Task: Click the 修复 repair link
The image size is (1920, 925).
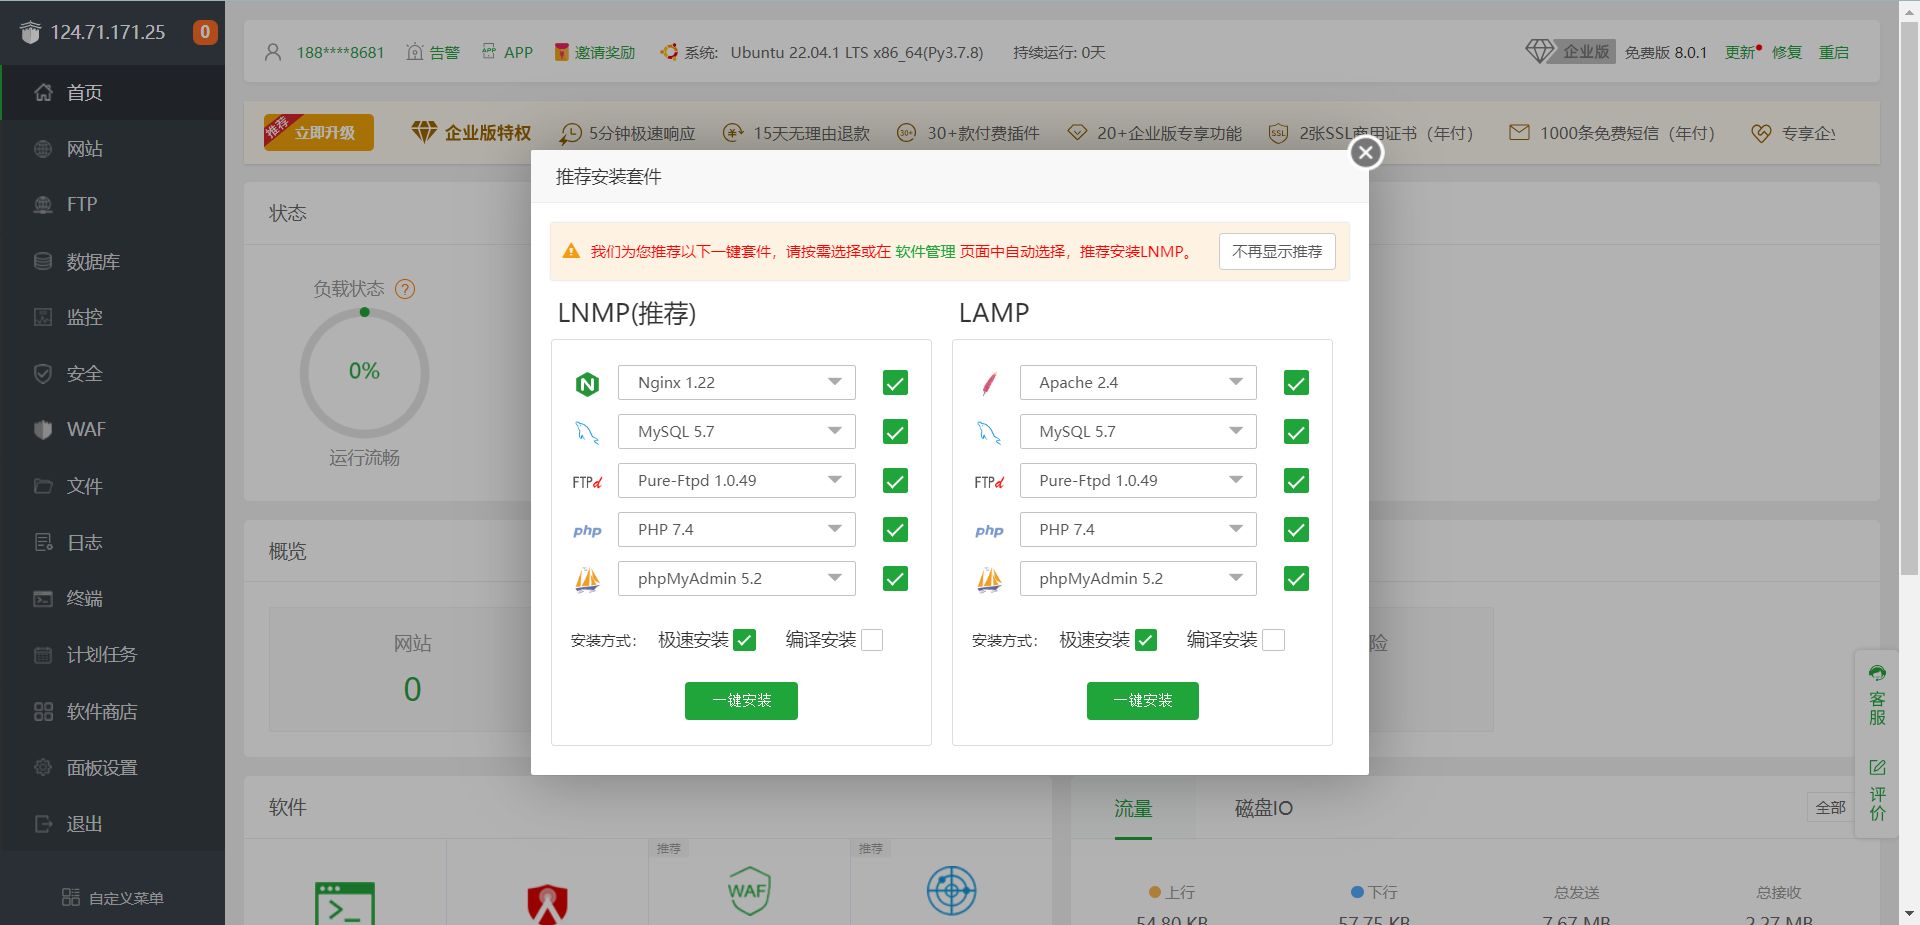Action: click(x=1786, y=52)
